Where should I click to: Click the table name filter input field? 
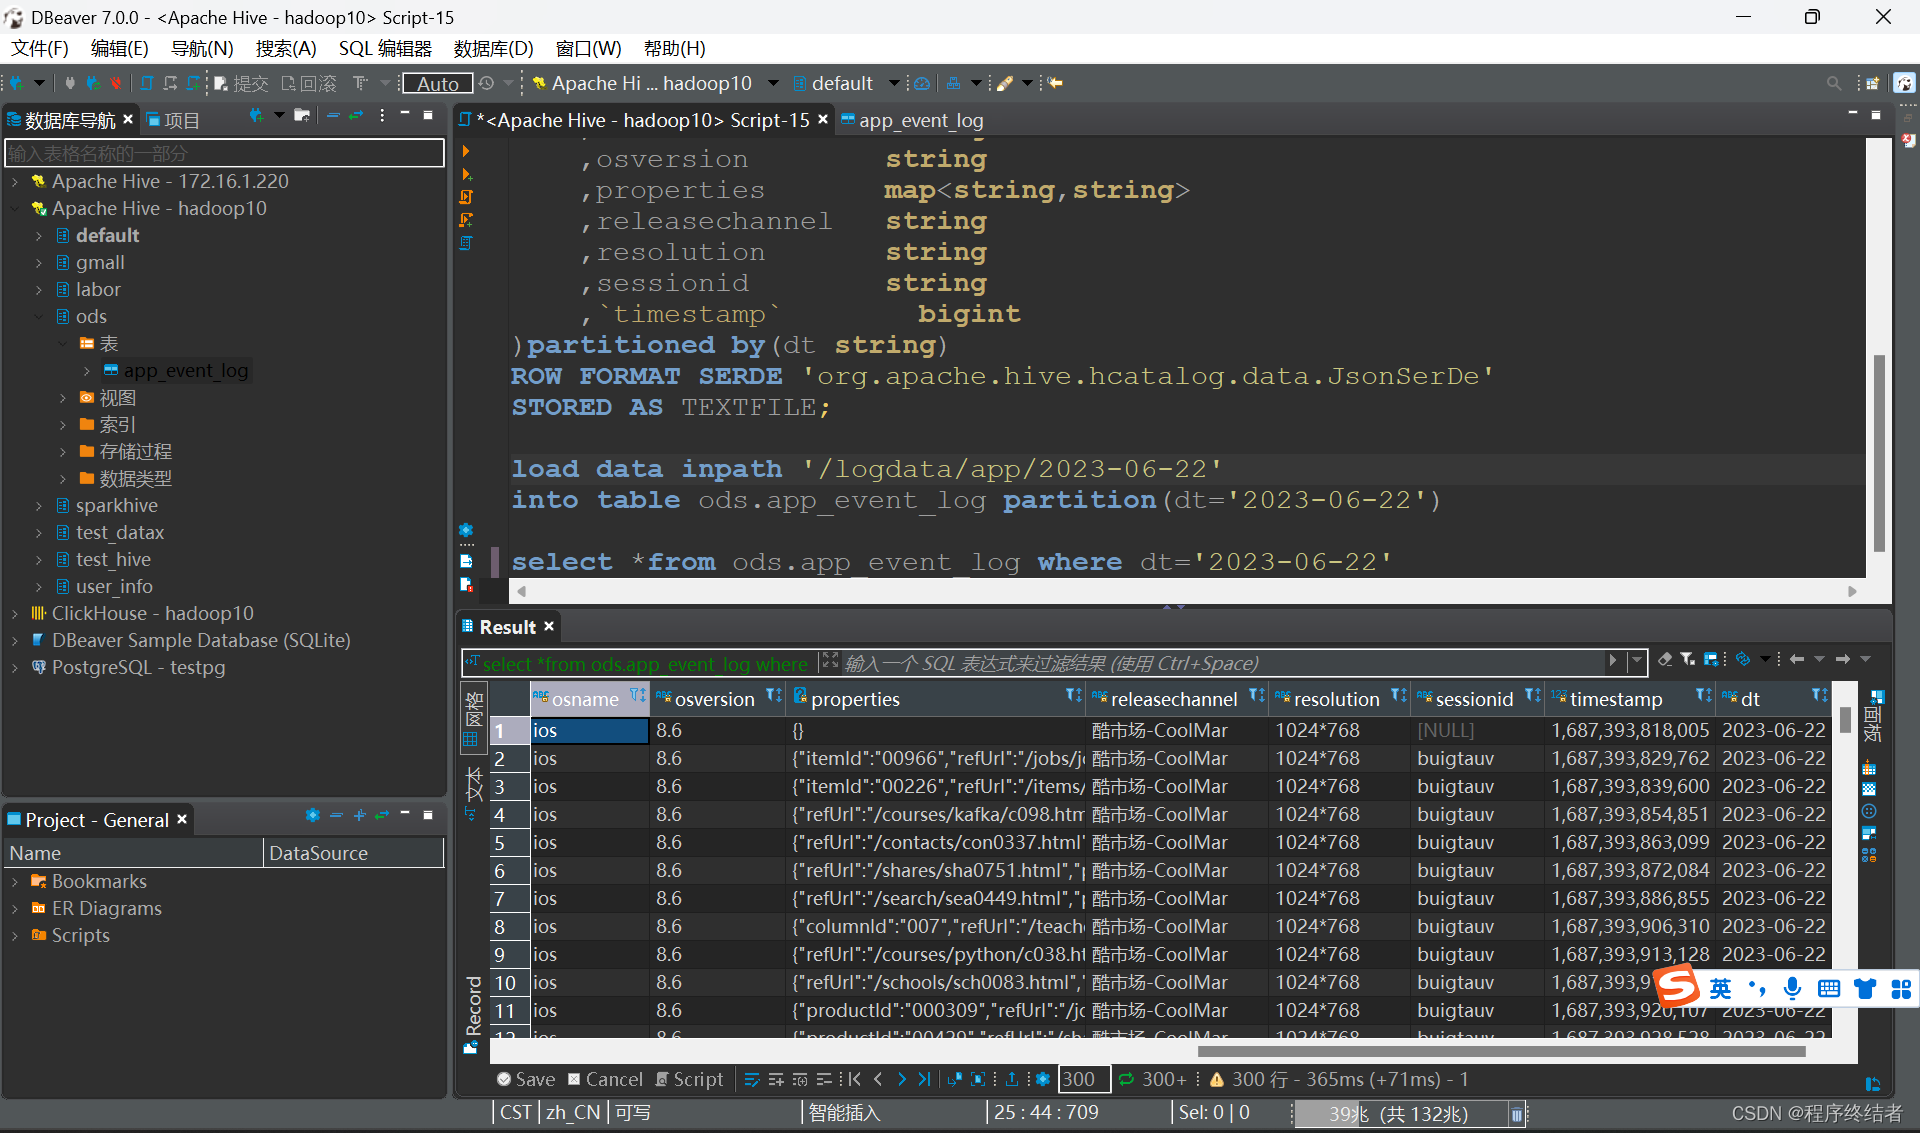[225, 153]
